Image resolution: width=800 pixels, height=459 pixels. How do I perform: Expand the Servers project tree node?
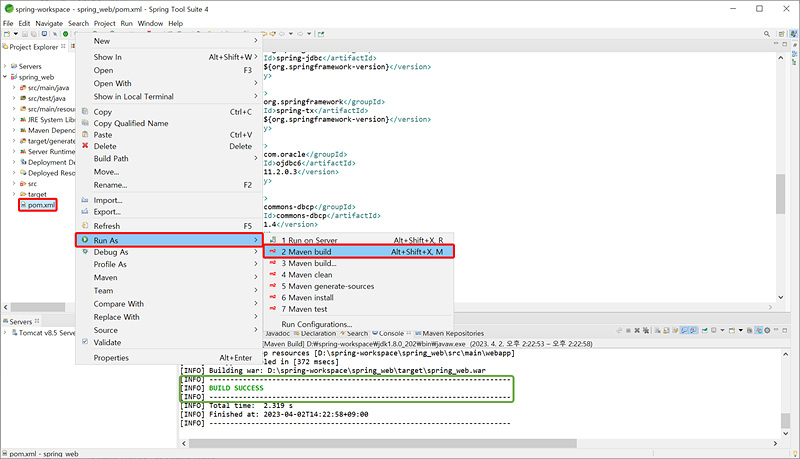(5, 66)
